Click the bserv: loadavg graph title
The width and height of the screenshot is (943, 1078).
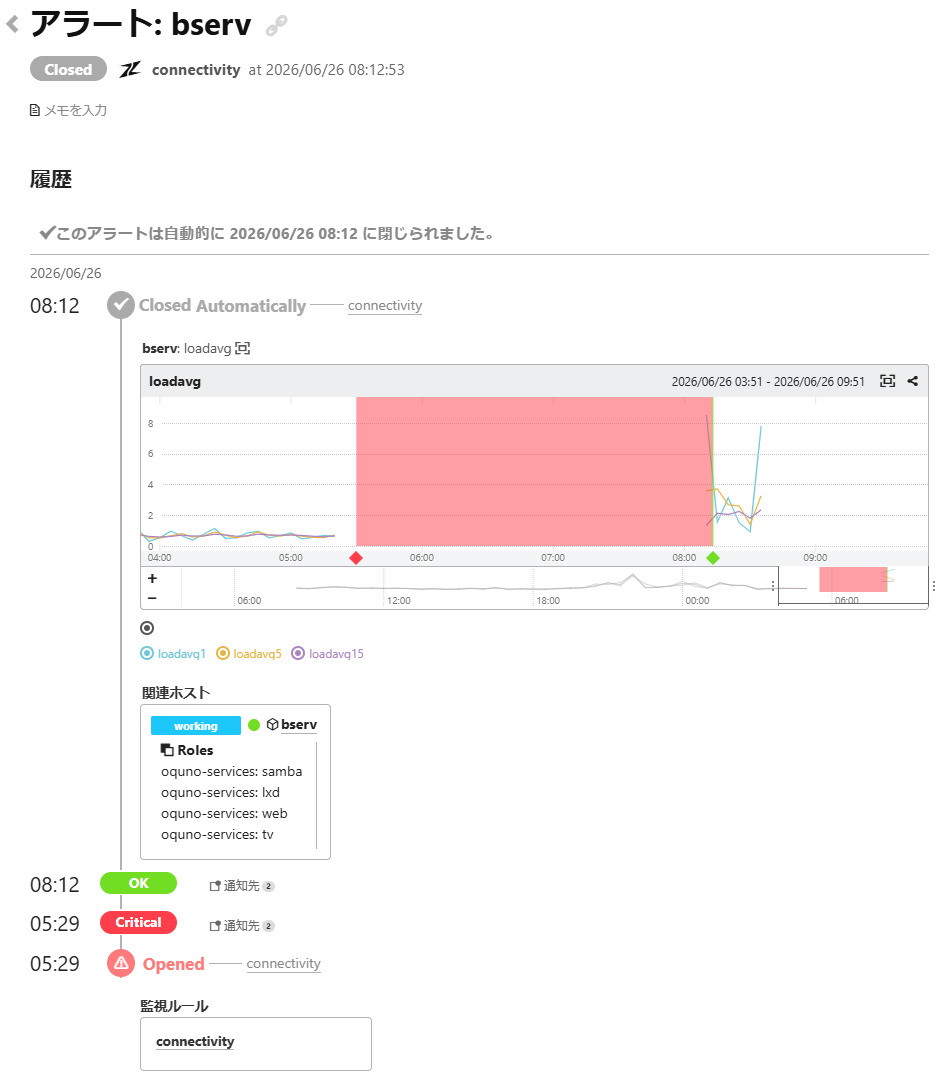tap(186, 349)
